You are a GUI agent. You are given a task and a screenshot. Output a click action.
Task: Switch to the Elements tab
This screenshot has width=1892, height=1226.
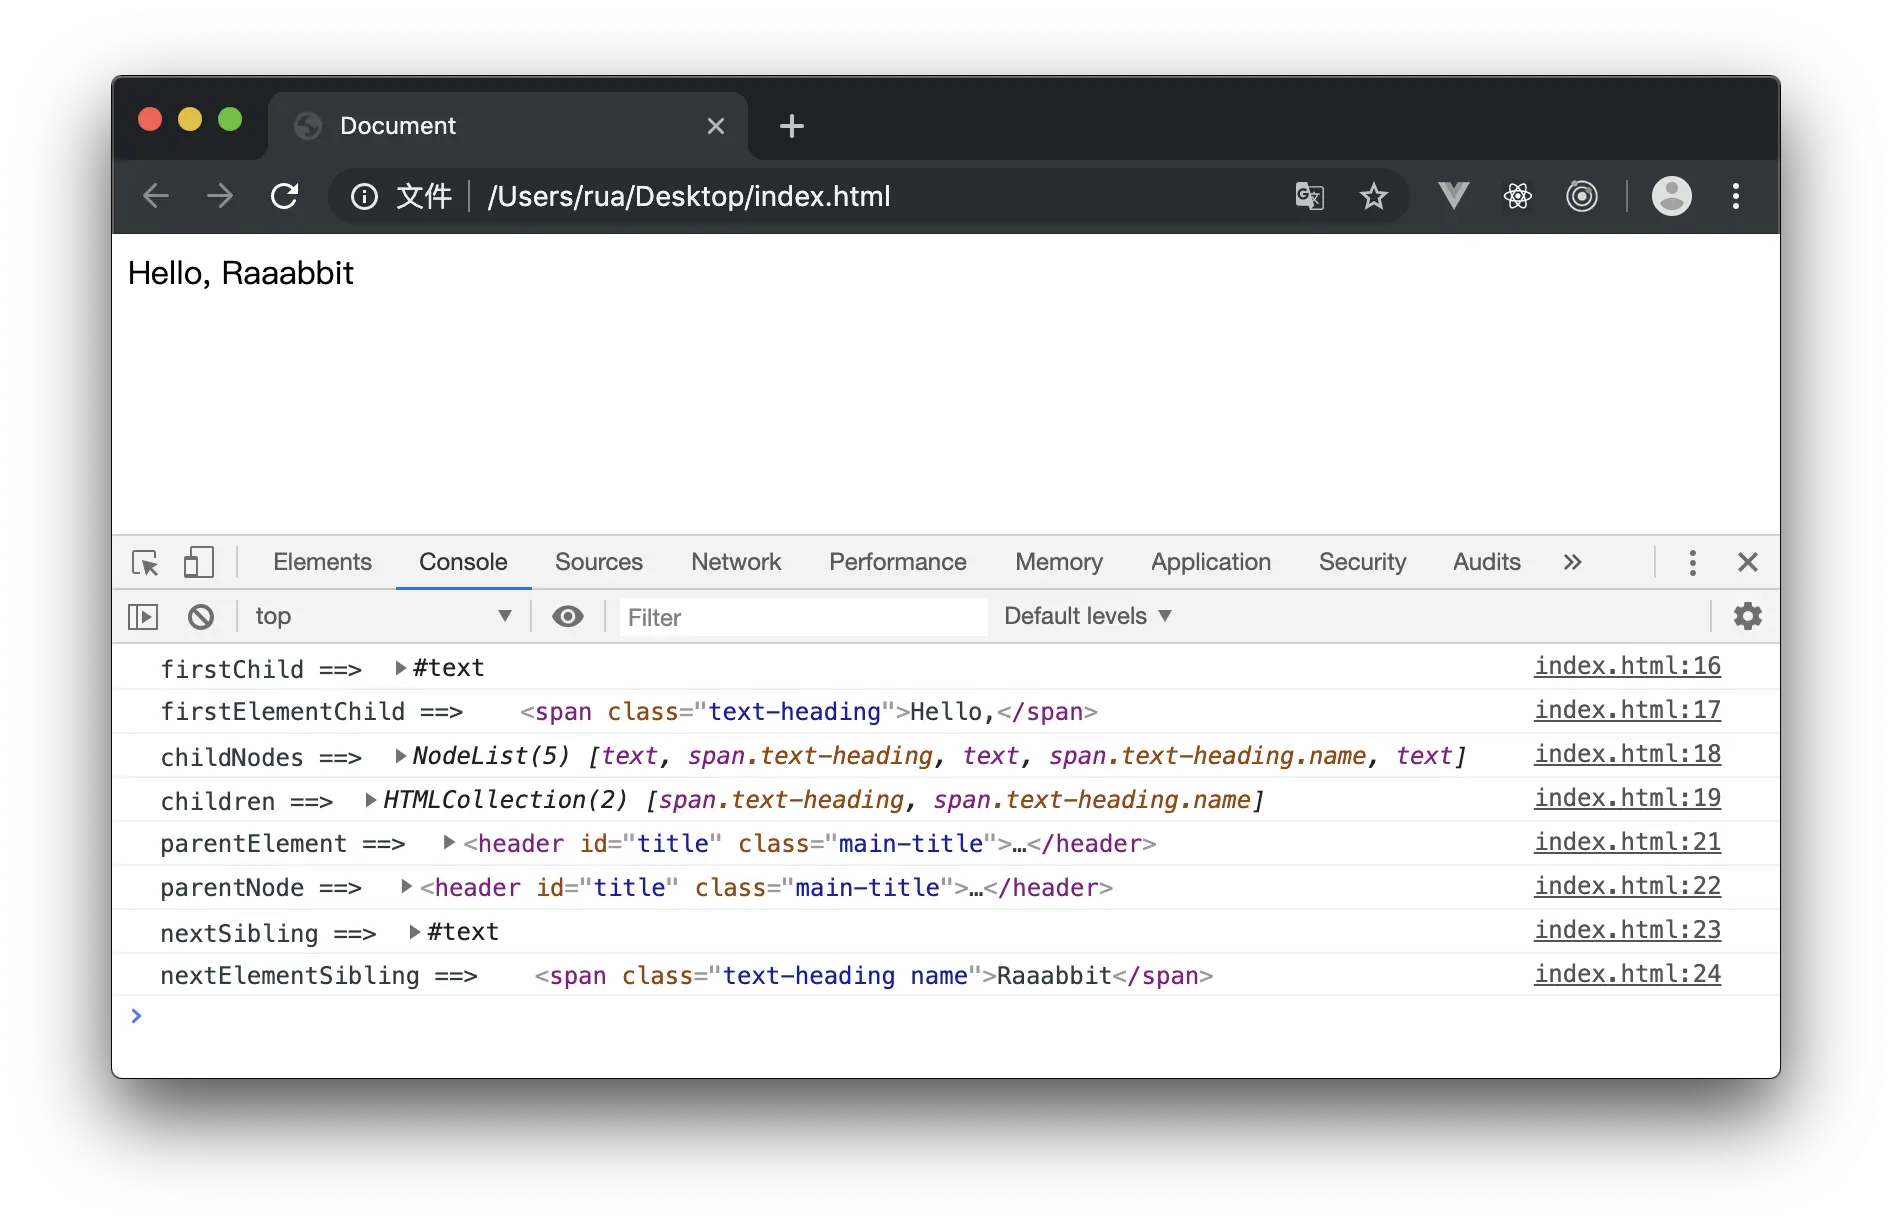click(322, 562)
